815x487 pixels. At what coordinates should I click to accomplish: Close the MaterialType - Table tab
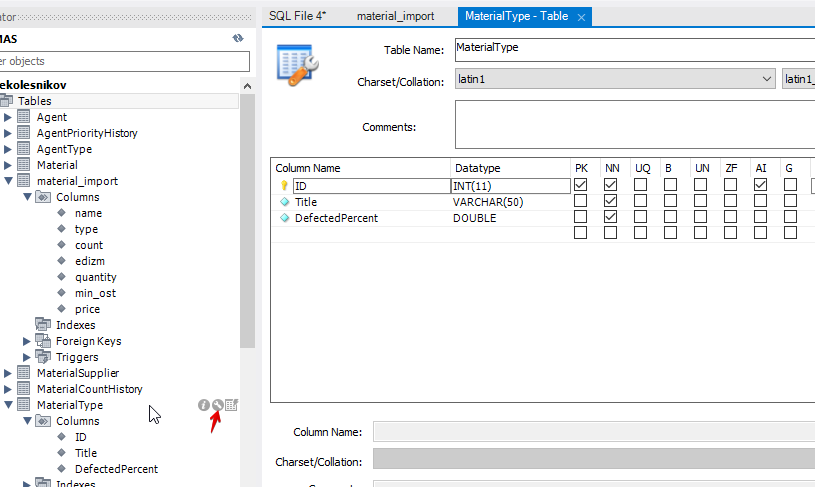click(578, 17)
